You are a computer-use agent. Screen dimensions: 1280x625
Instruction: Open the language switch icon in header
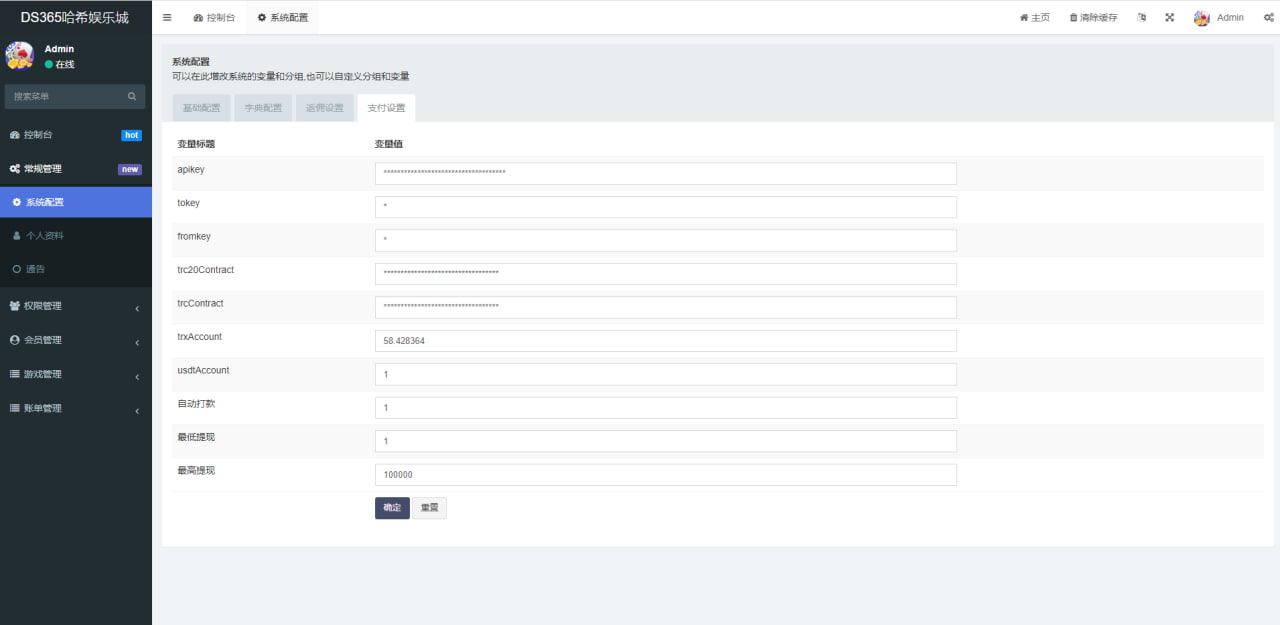tap(1142, 18)
